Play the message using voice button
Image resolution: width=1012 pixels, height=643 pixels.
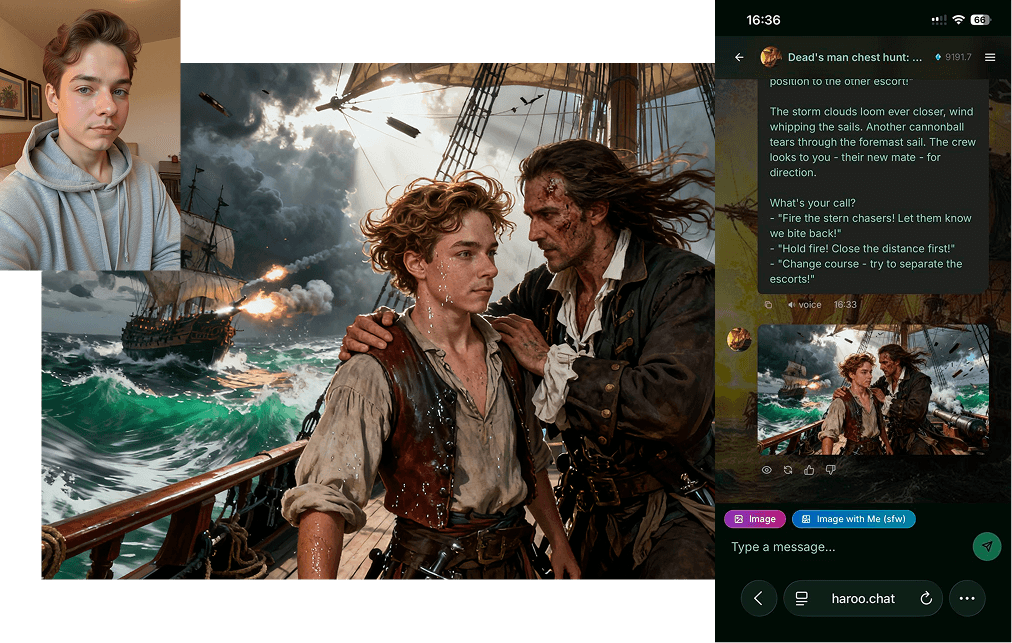coord(804,304)
